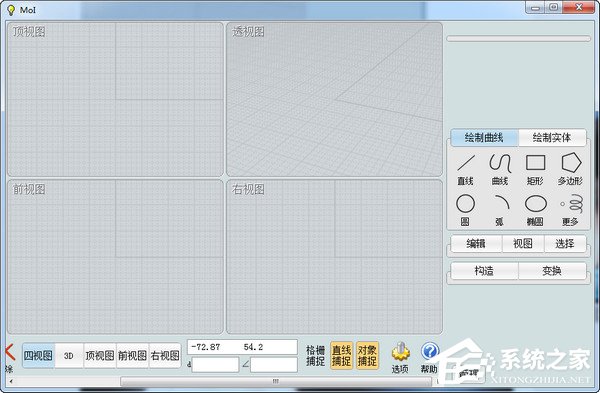This screenshot has width=600, height=393.
Task: Click the distance input field
Action: [x=215, y=365]
